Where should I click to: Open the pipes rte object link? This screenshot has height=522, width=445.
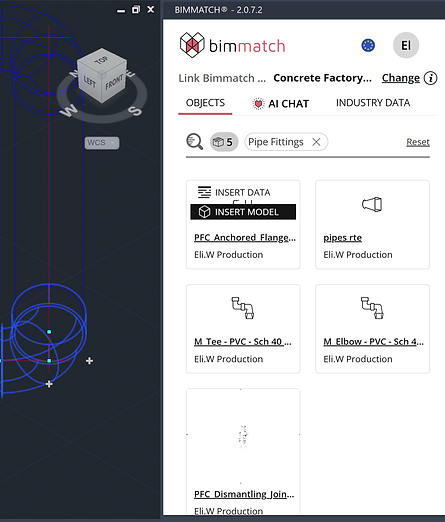pos(342,238)
